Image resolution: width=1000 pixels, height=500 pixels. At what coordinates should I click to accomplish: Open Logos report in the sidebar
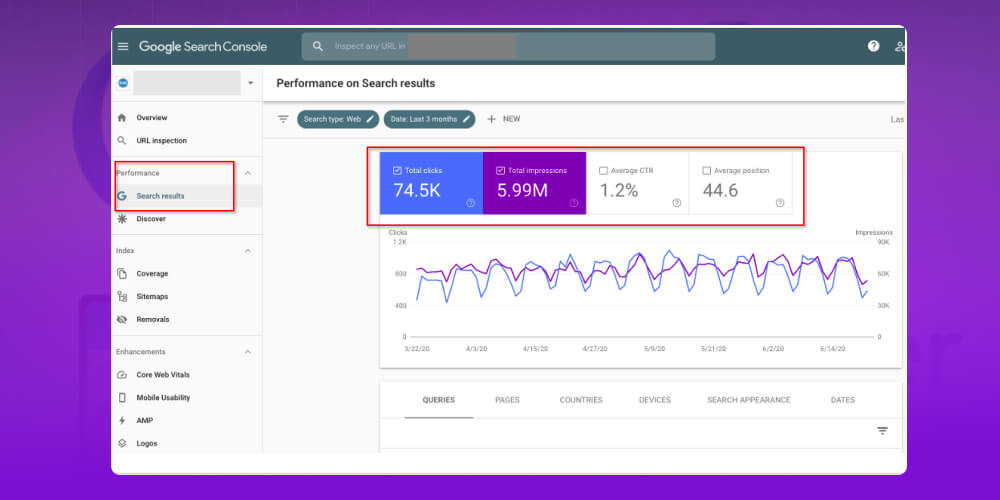pyautogui.click(x=147, y=443)
